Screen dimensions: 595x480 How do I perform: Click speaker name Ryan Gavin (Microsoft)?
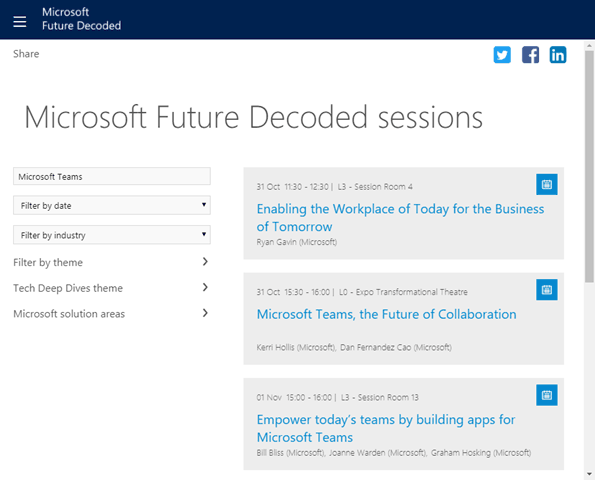coord(297,242)
